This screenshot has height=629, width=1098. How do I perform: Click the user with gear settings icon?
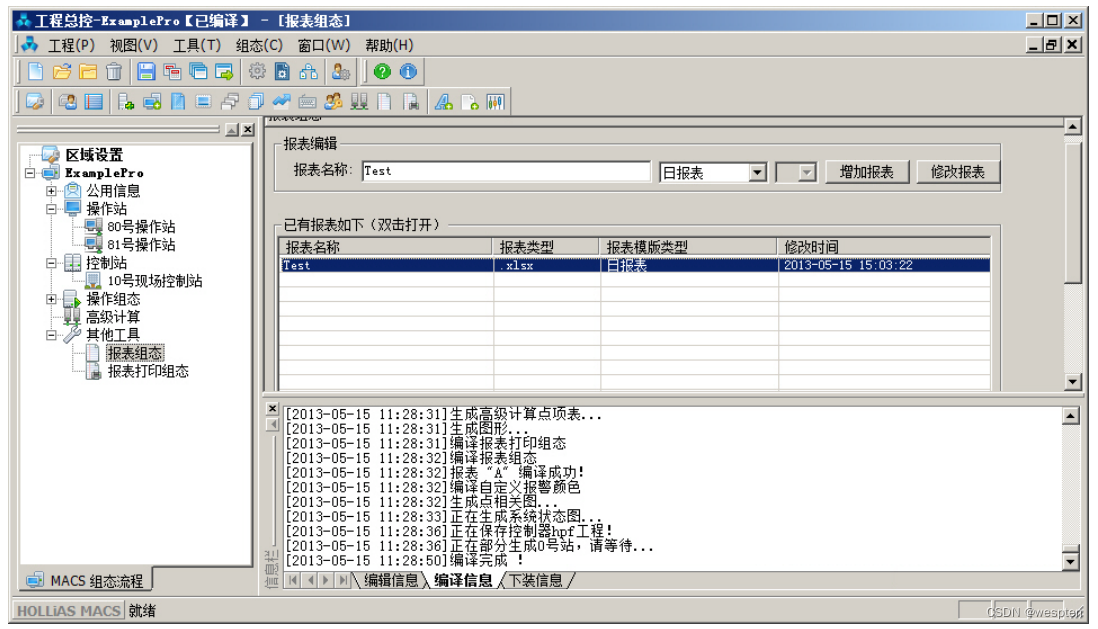tap(341, 71)
